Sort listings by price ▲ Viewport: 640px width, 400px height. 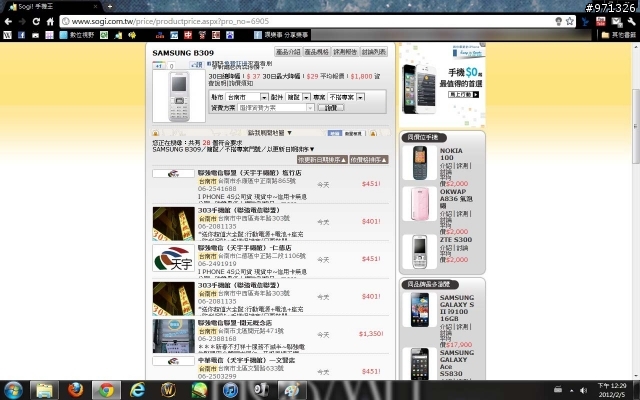[369, 160]
